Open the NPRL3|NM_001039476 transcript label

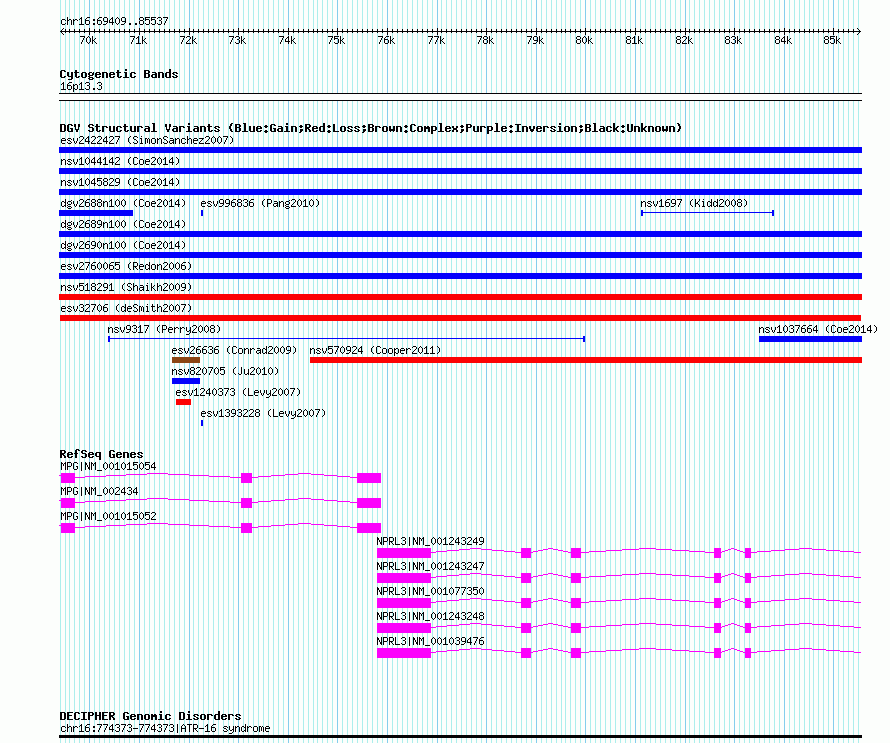pos(430,641)
